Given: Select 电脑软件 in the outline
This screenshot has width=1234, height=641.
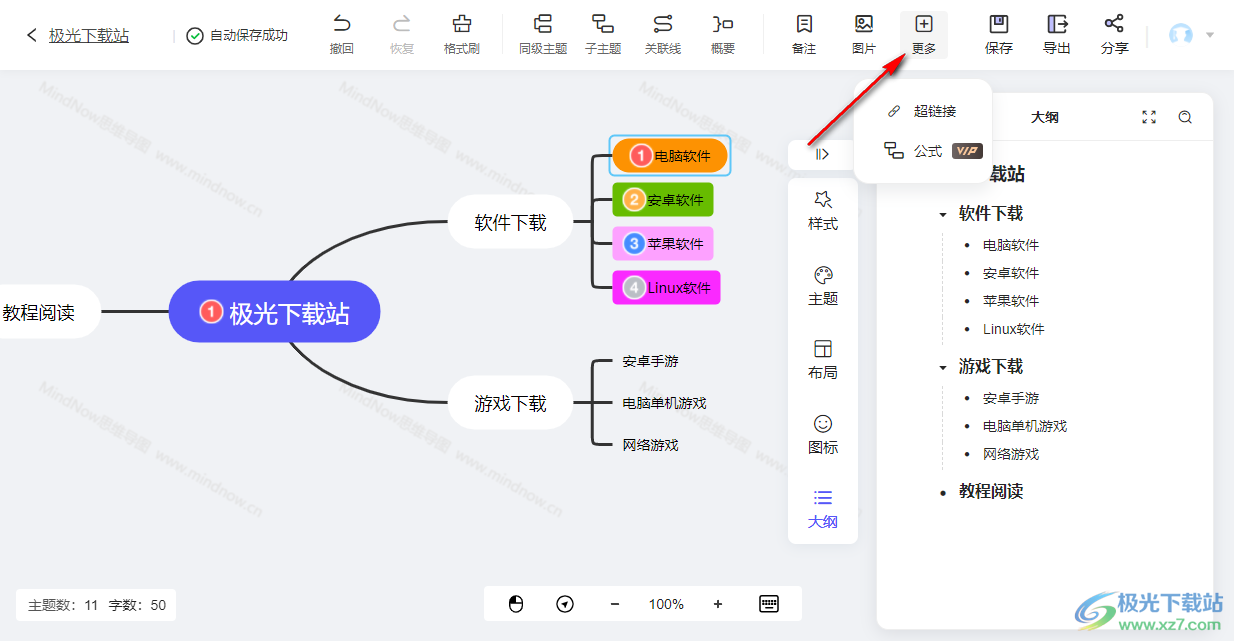Looking at the screenshot, I should point(1011,245).
